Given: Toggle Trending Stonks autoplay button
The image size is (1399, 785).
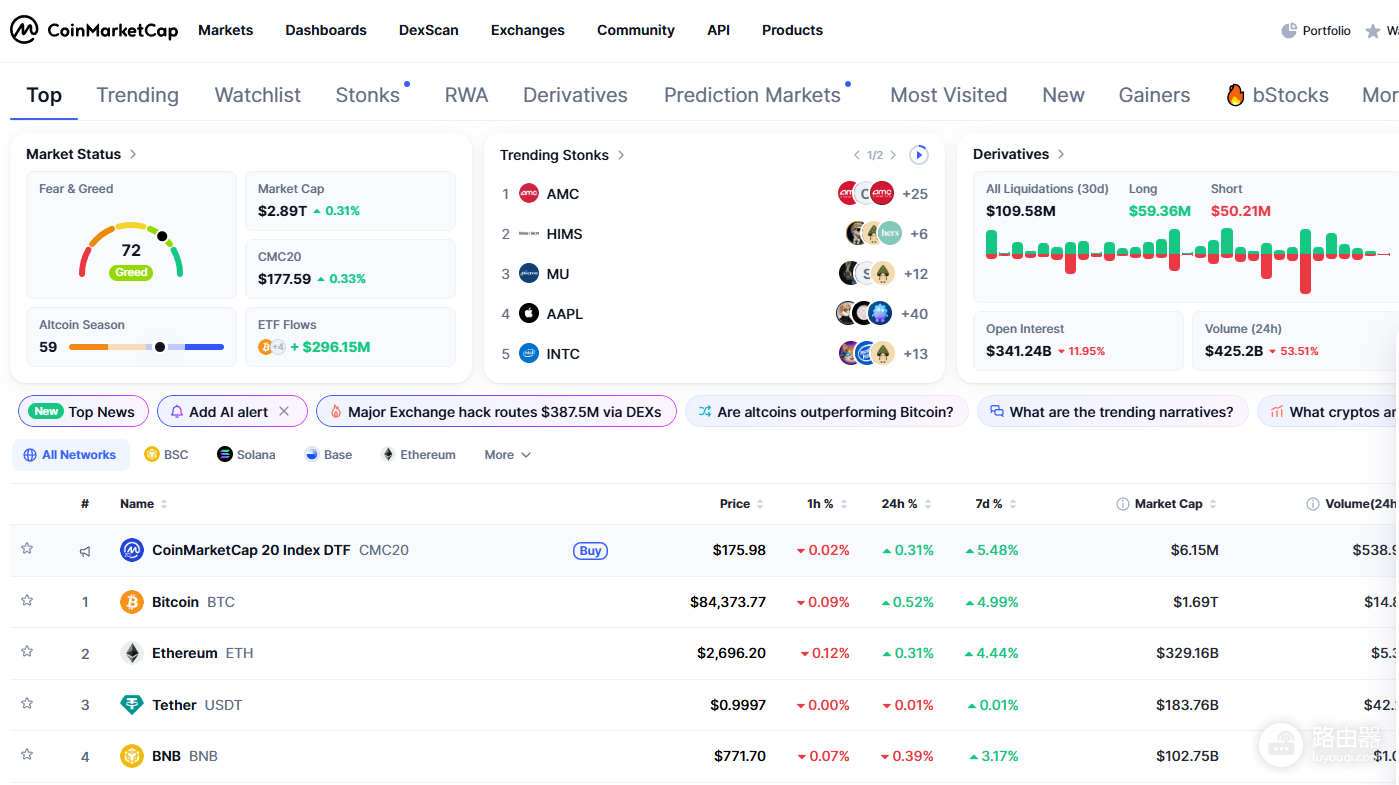Looking at the screenshot, I should point(919,155).
